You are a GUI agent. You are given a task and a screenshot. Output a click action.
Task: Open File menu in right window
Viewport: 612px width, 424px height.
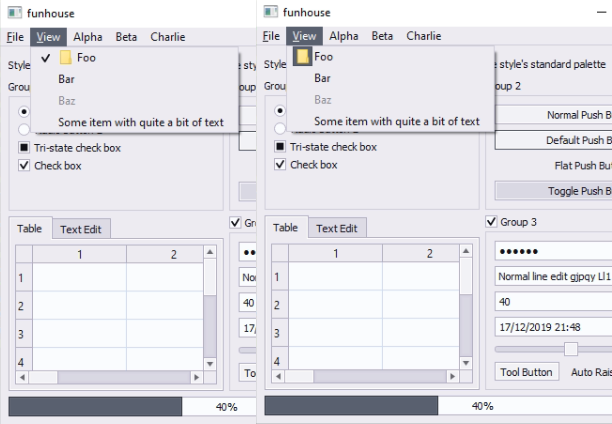(x=271, y=36)
